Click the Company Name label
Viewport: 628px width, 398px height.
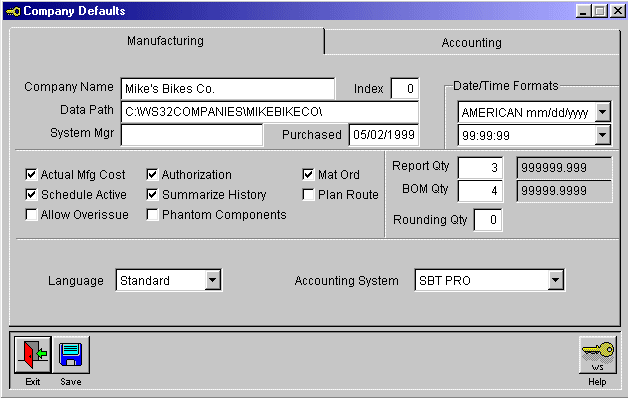coord(68,87)
